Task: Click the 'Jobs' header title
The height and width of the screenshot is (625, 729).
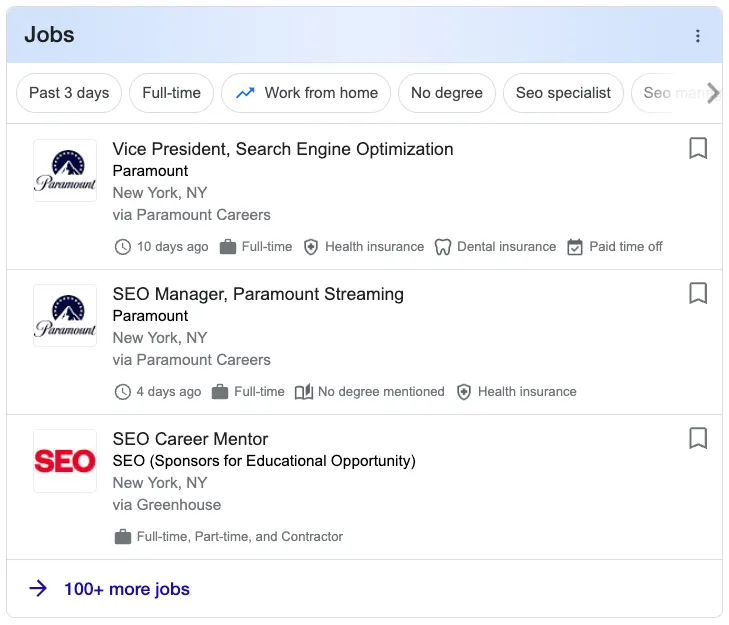Action: [x=49, y=35]
